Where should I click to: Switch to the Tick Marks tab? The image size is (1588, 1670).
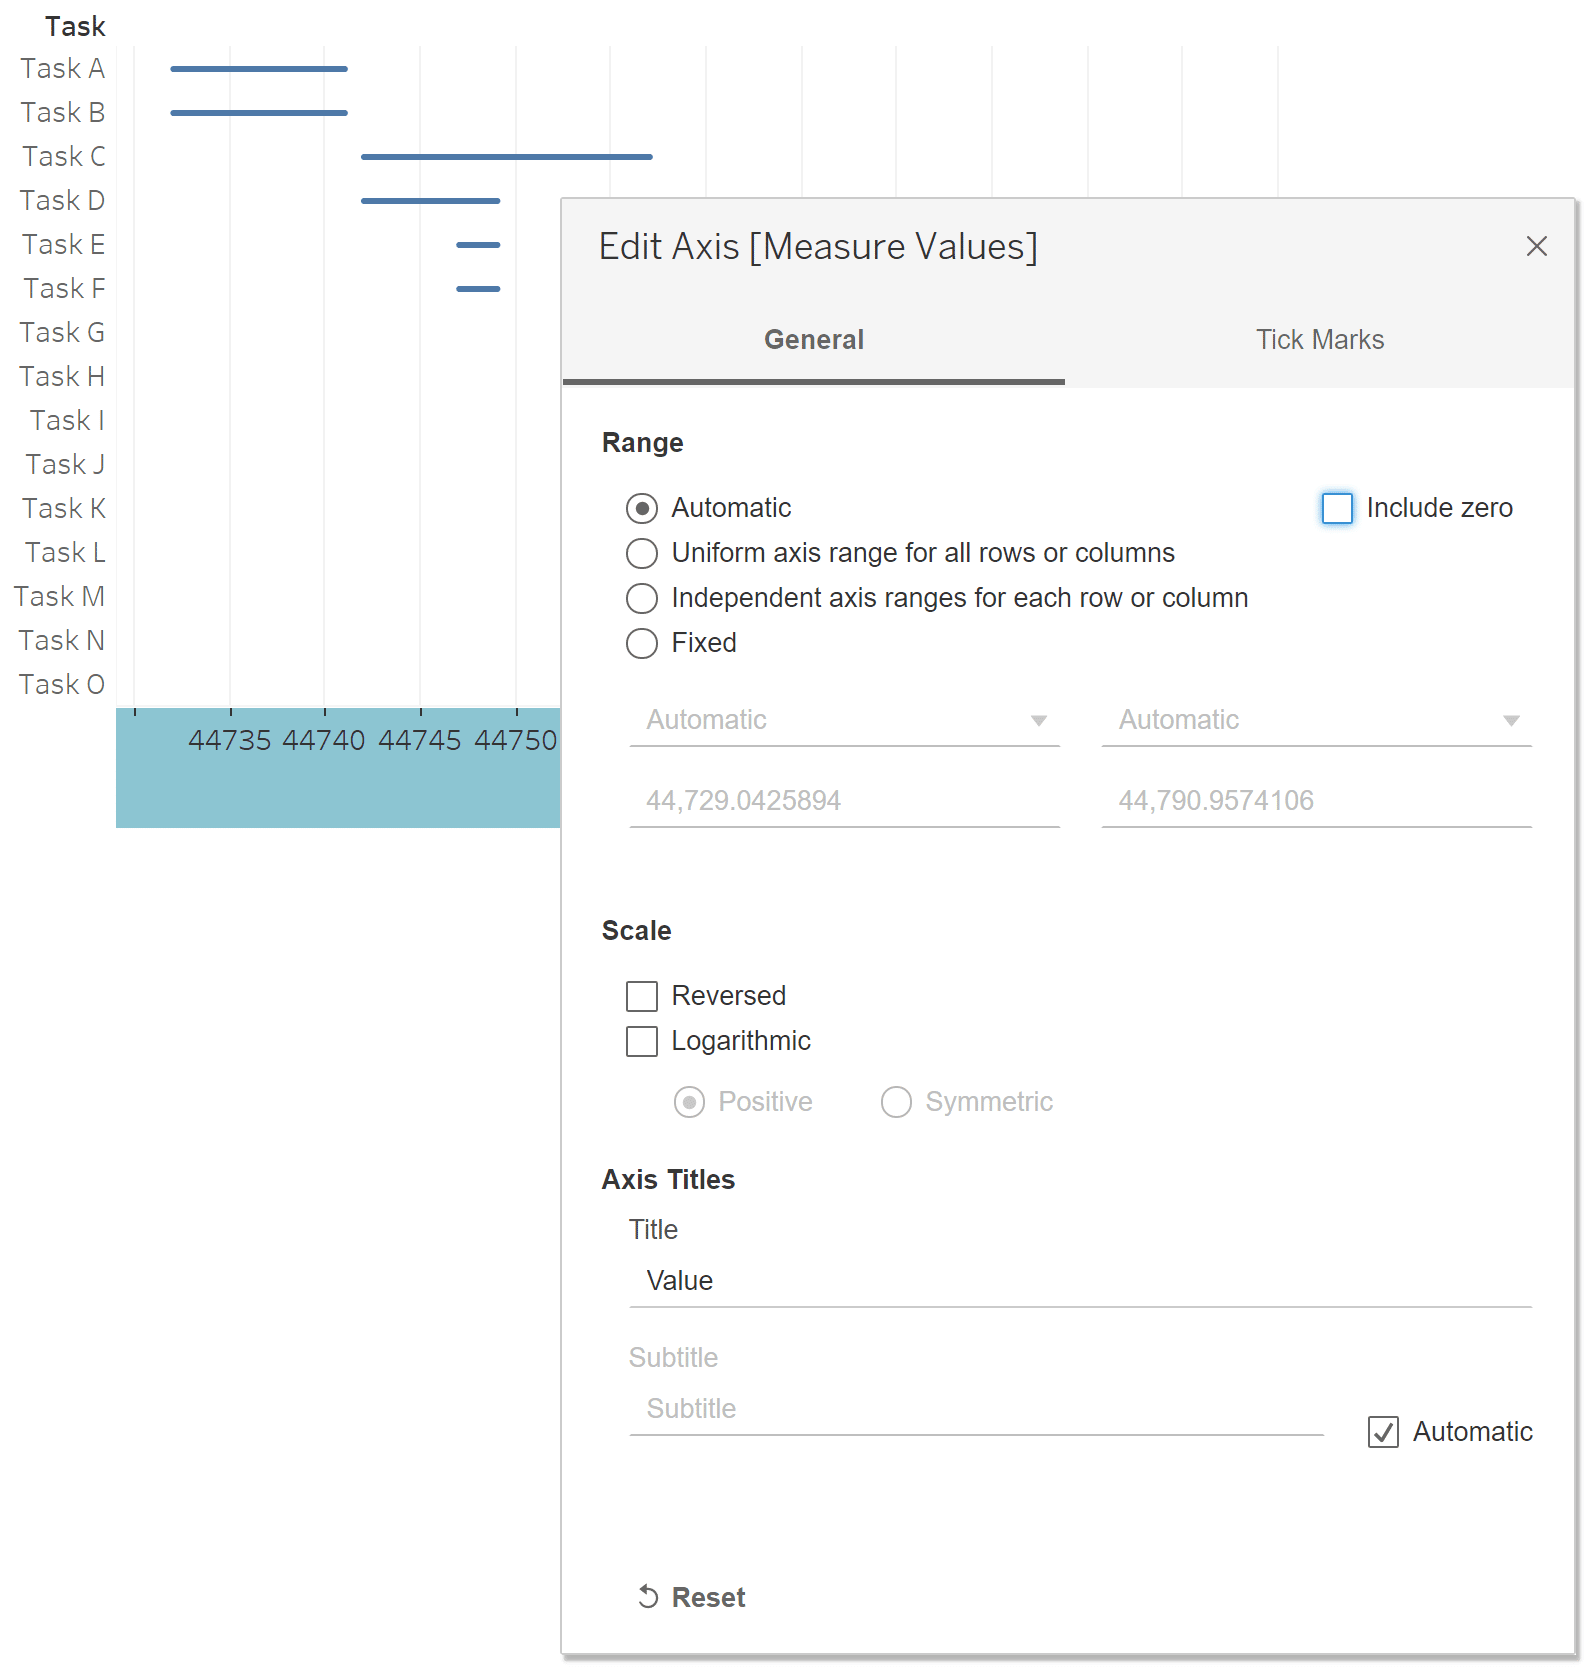click(1320, 340)
